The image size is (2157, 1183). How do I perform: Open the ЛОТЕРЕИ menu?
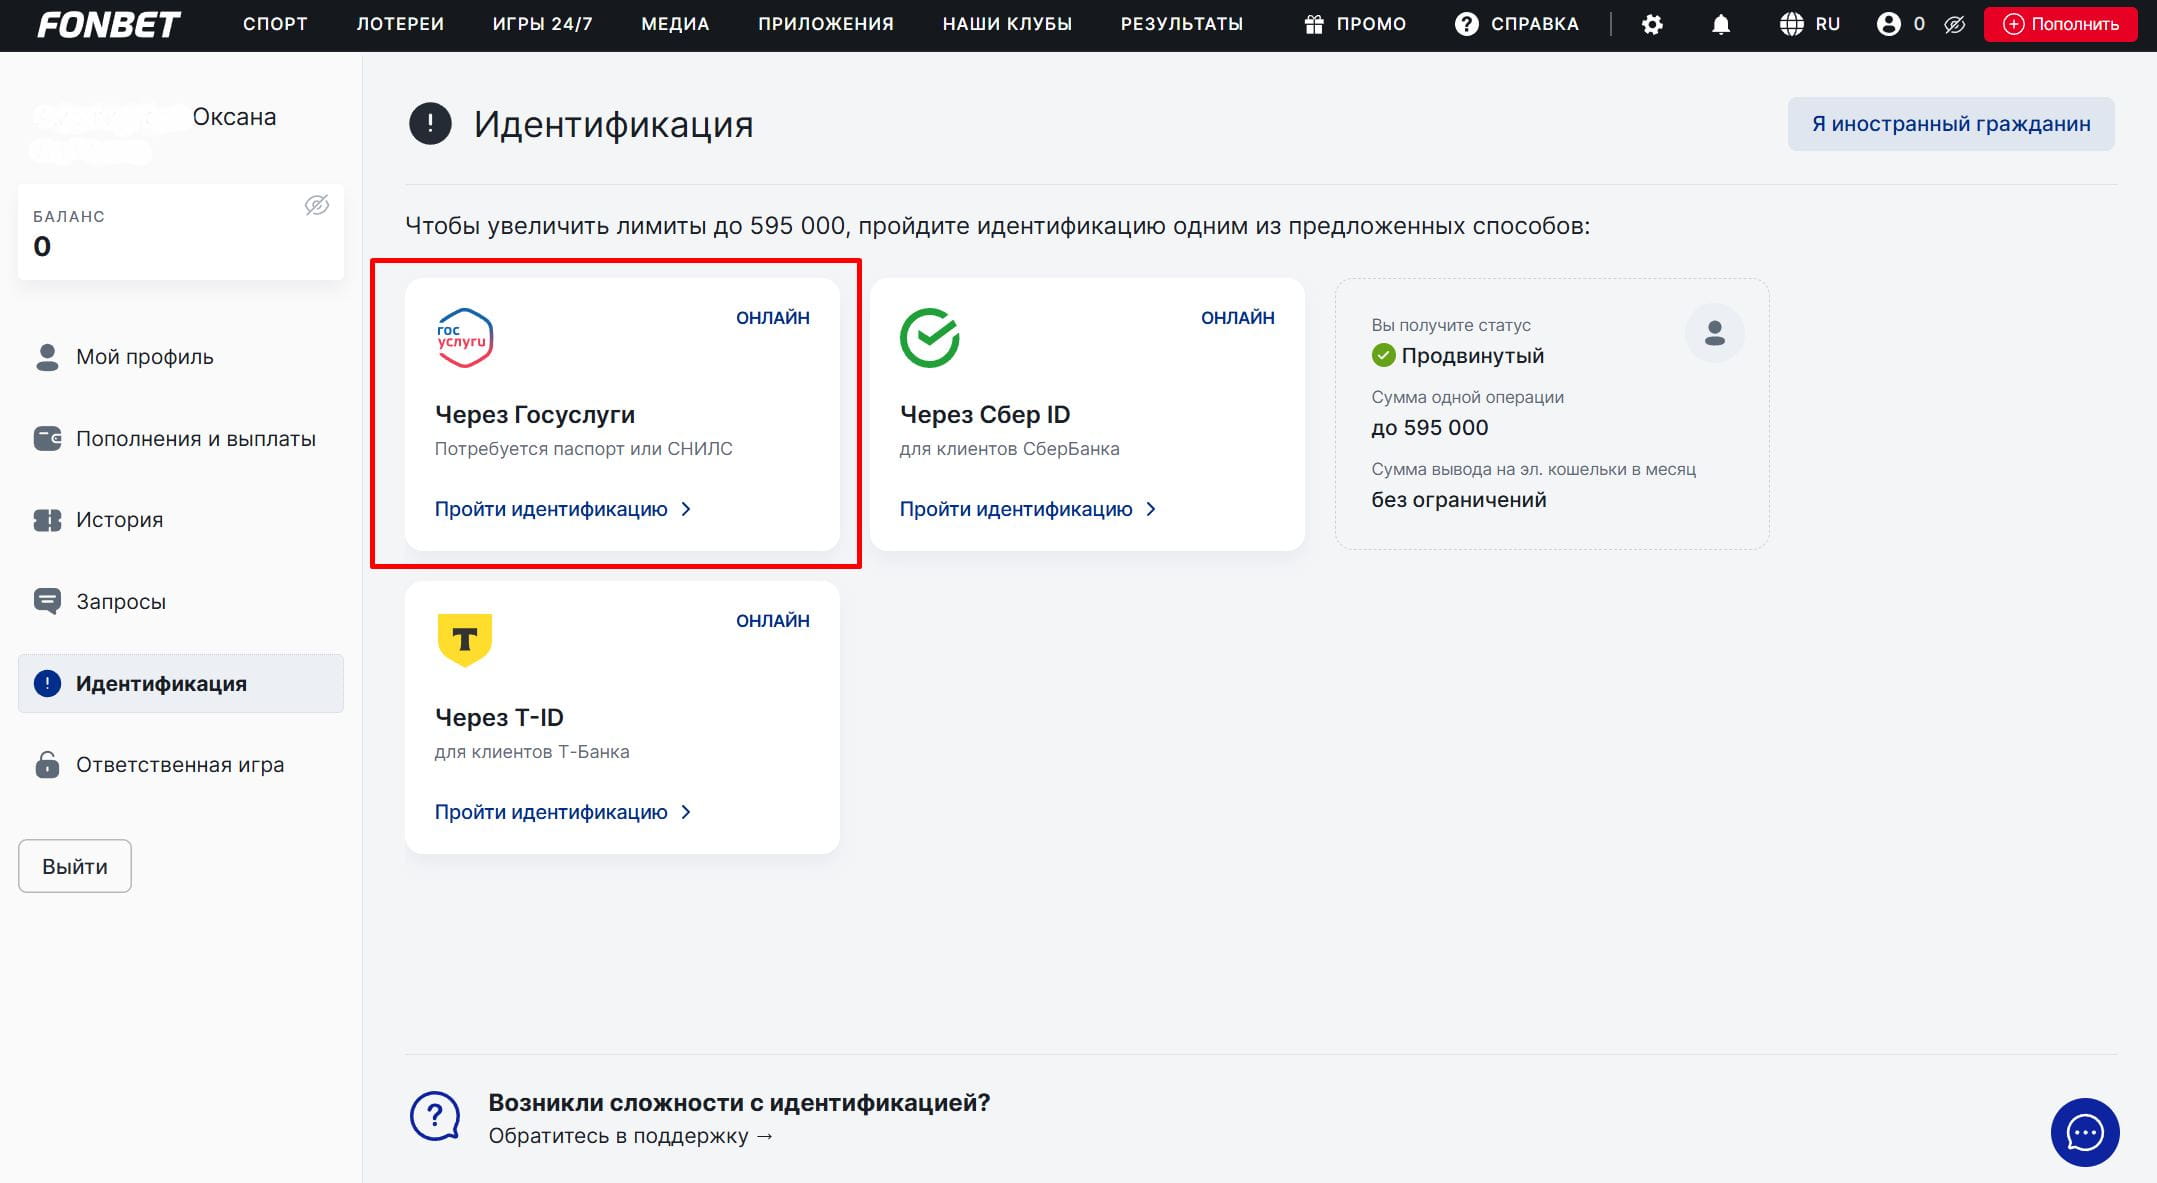(x=400, y=24)
